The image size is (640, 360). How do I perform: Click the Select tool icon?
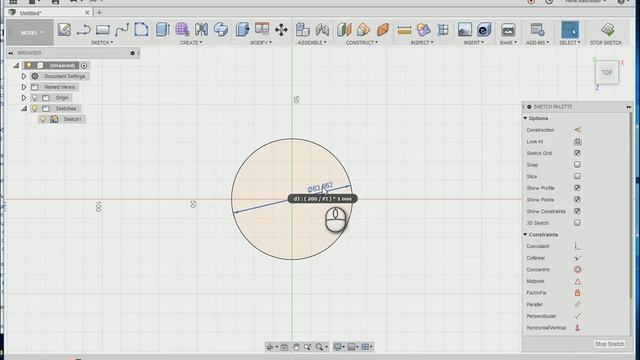coord(570,30)
